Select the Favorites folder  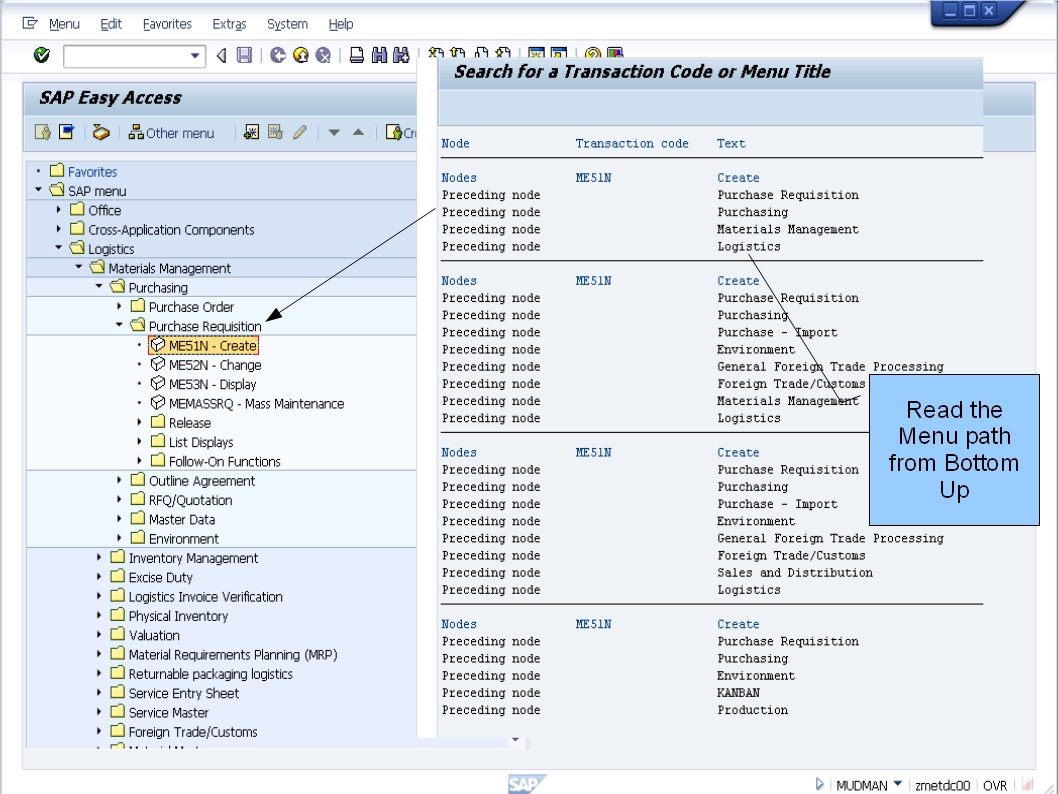(x=92, y=172)
